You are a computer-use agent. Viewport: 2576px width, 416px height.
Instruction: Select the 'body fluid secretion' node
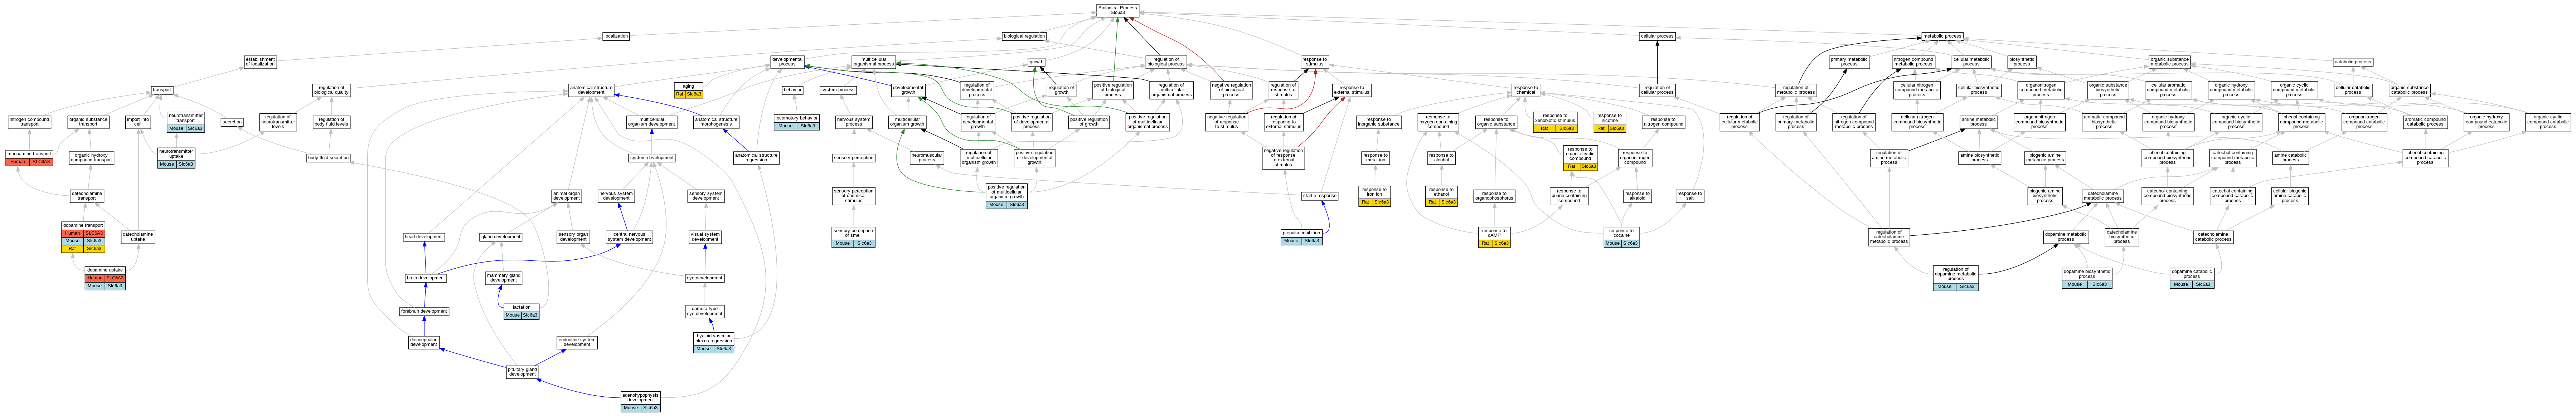(x=328, y=158)
